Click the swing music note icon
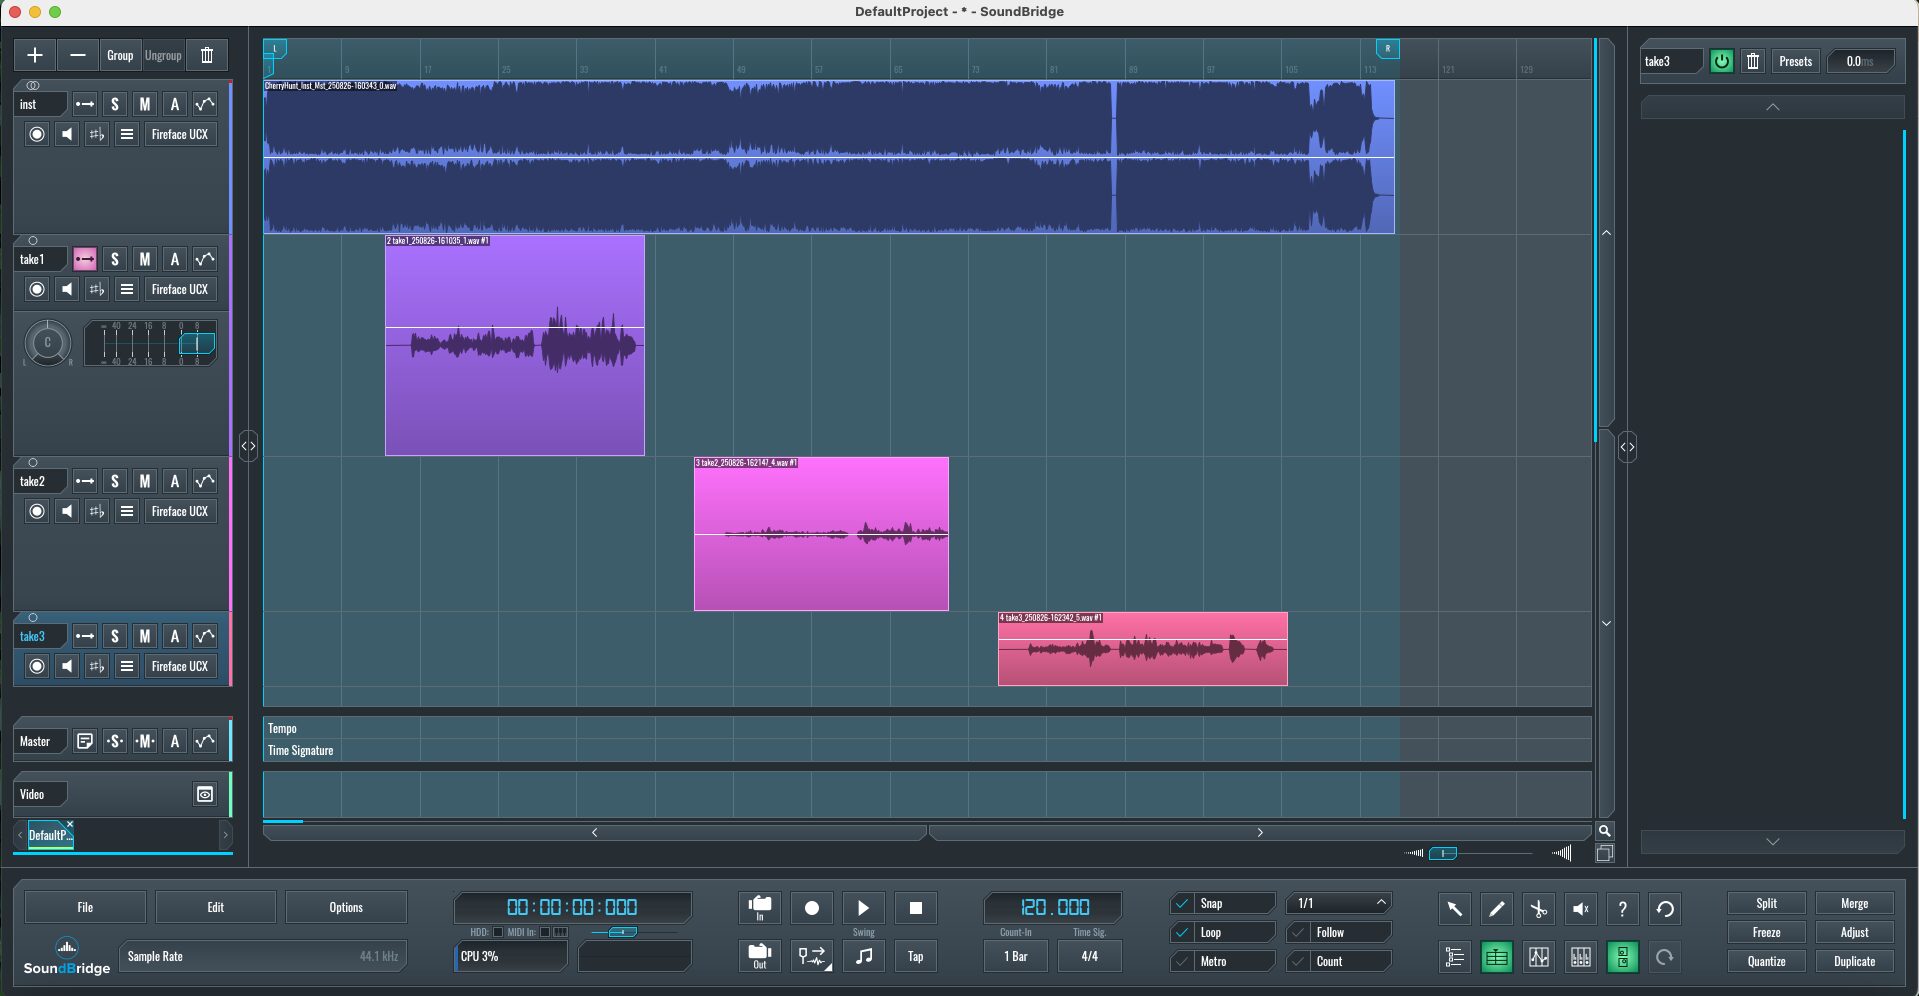The width and height of the screenshot is (1919, 996). coord(864,956)
